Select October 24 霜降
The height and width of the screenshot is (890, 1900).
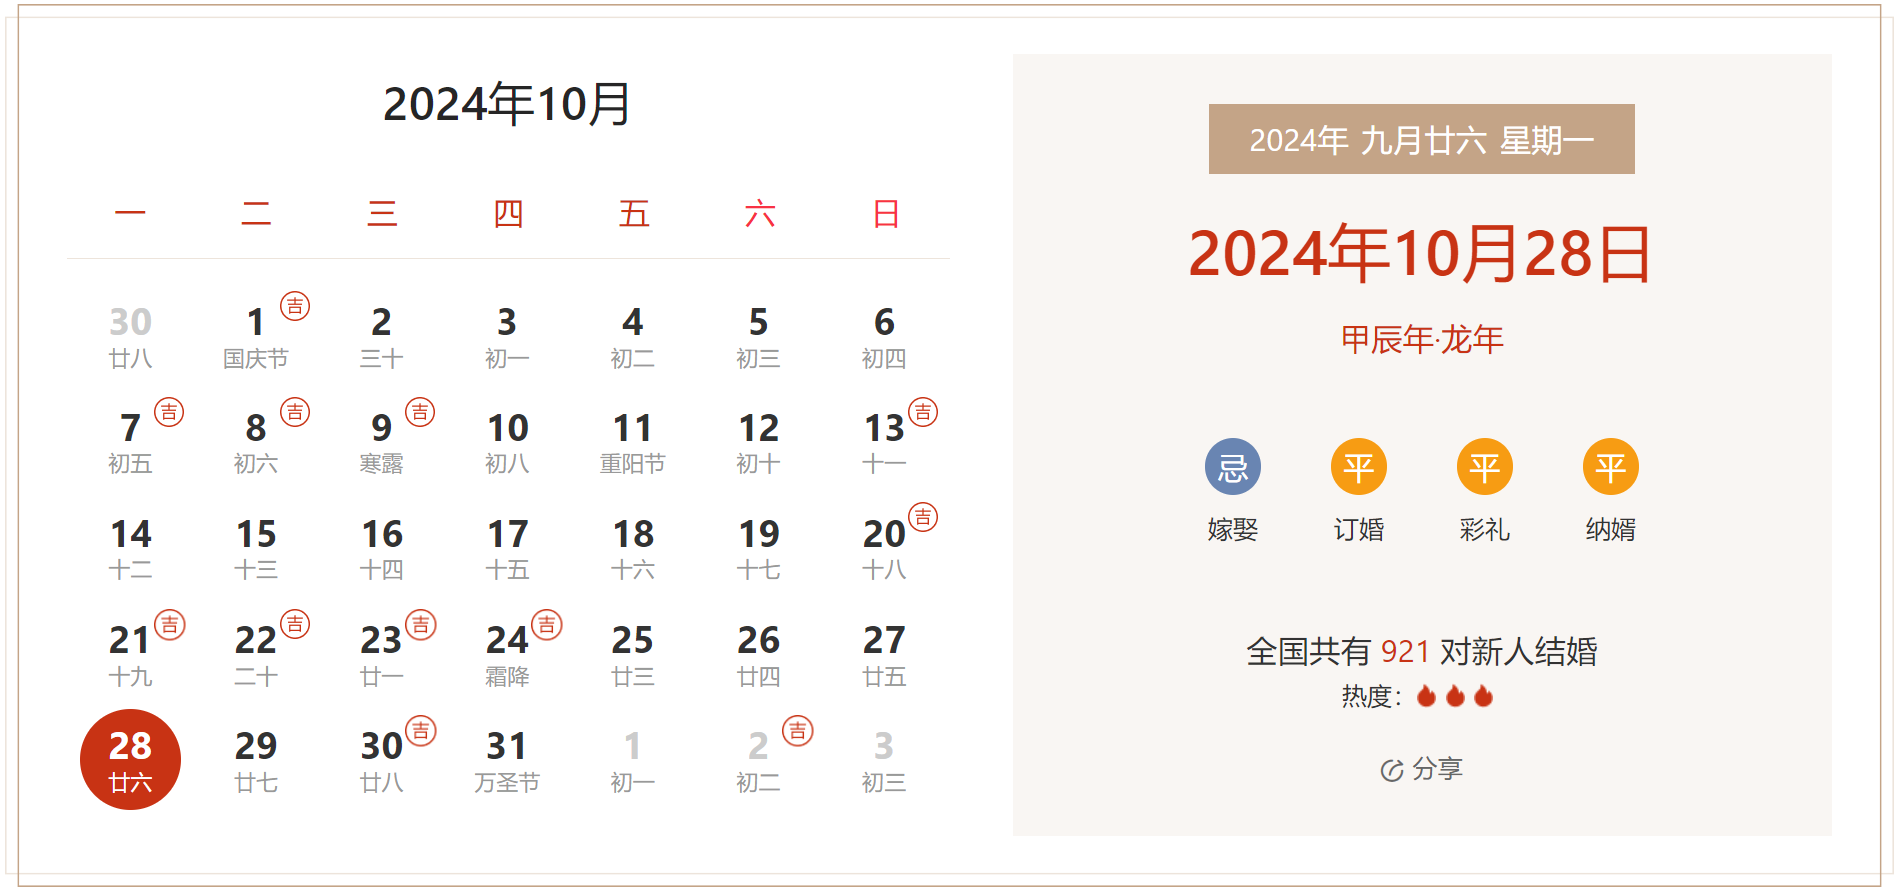coord(507,655)
